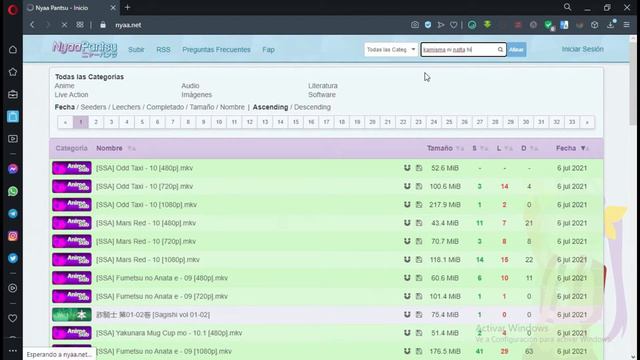Click the NyaaPantsu logo
Viewport: 640px width, 360px height.
coord(84,49)
